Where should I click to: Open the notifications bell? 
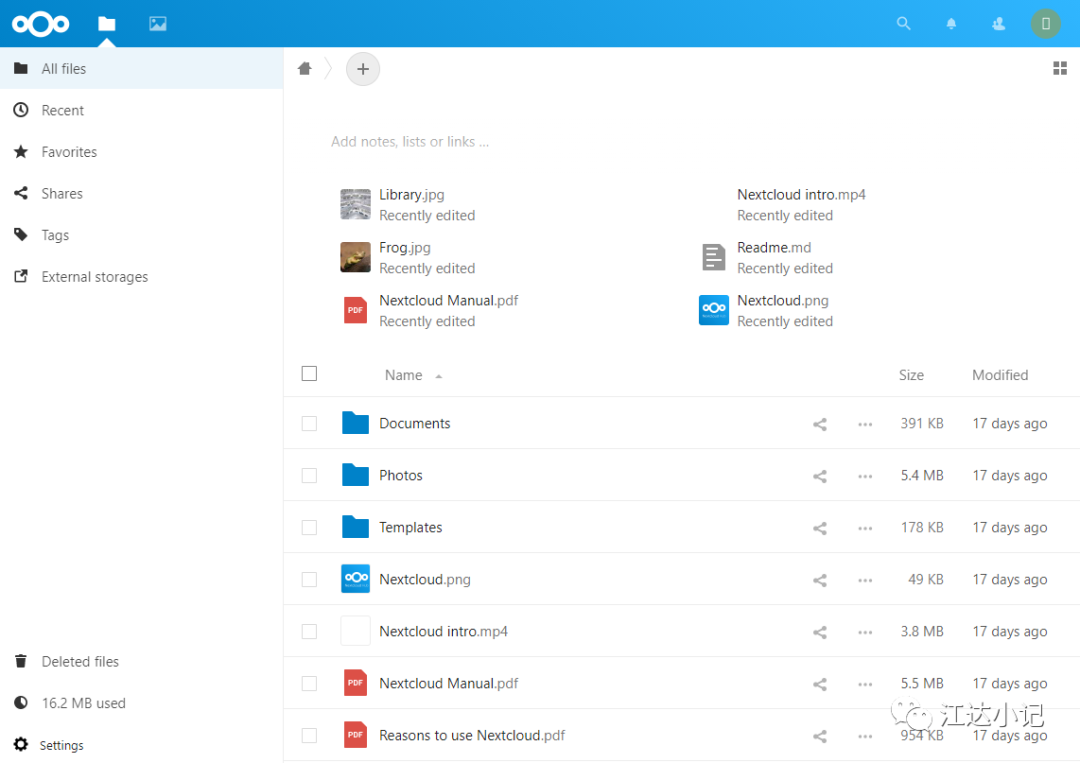pos(951,24)
